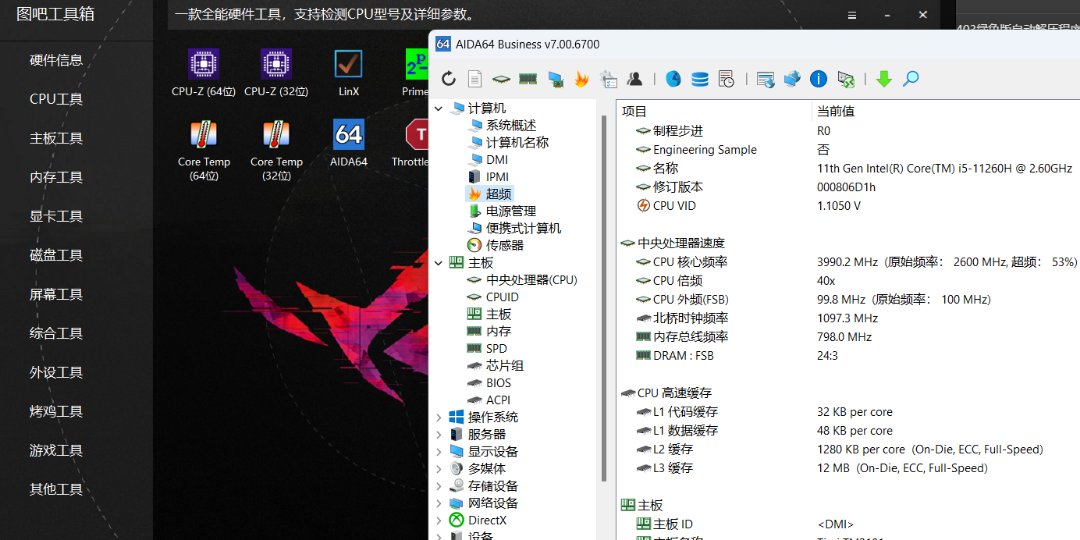1080x540 pixels.
Task: Open LinX from the tool grid
Action: [348, 72]
